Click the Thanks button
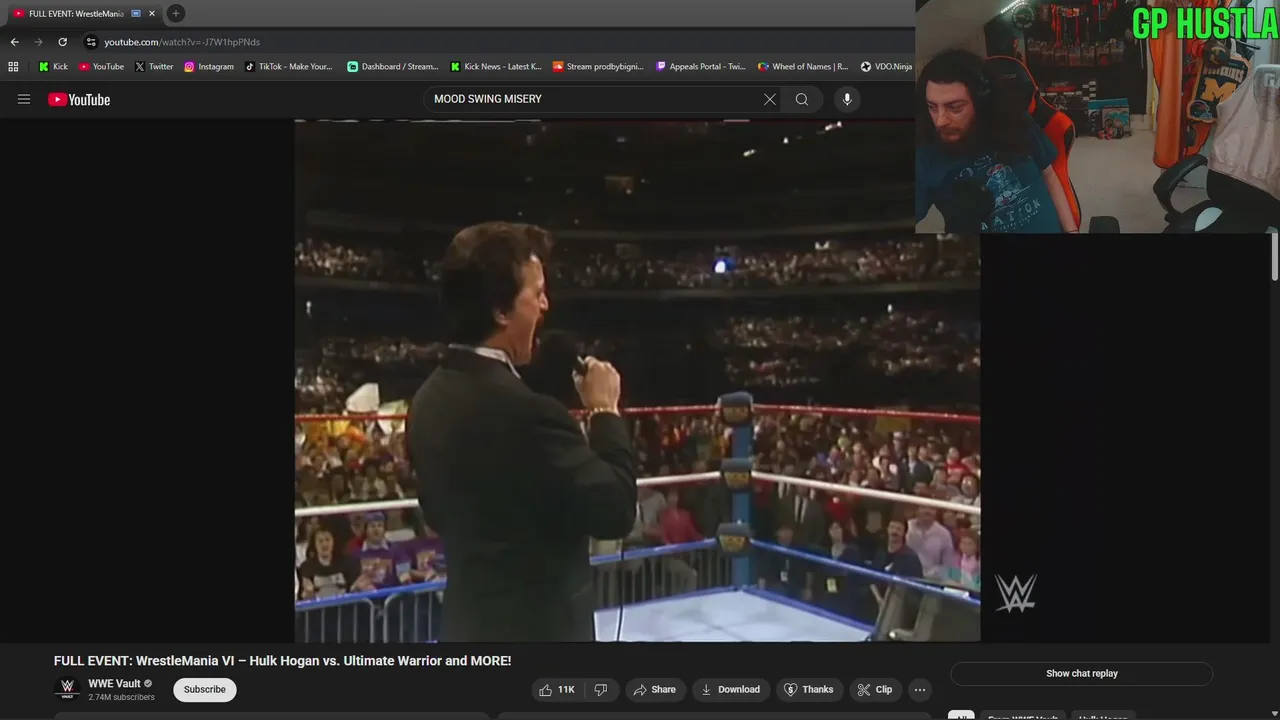The width and height of the screenshot is (1280, 720). [x=809, y=690]
